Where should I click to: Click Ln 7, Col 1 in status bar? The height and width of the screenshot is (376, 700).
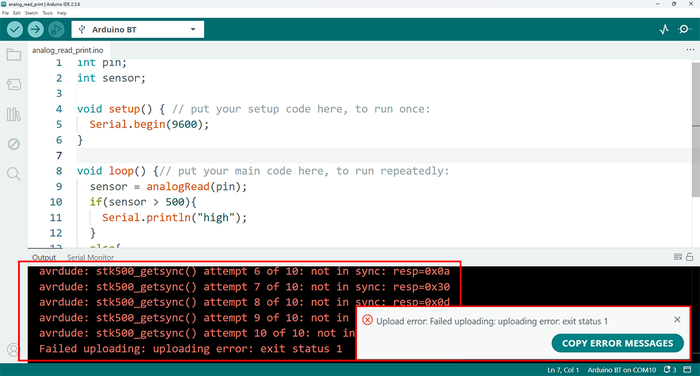pos(563,370)
